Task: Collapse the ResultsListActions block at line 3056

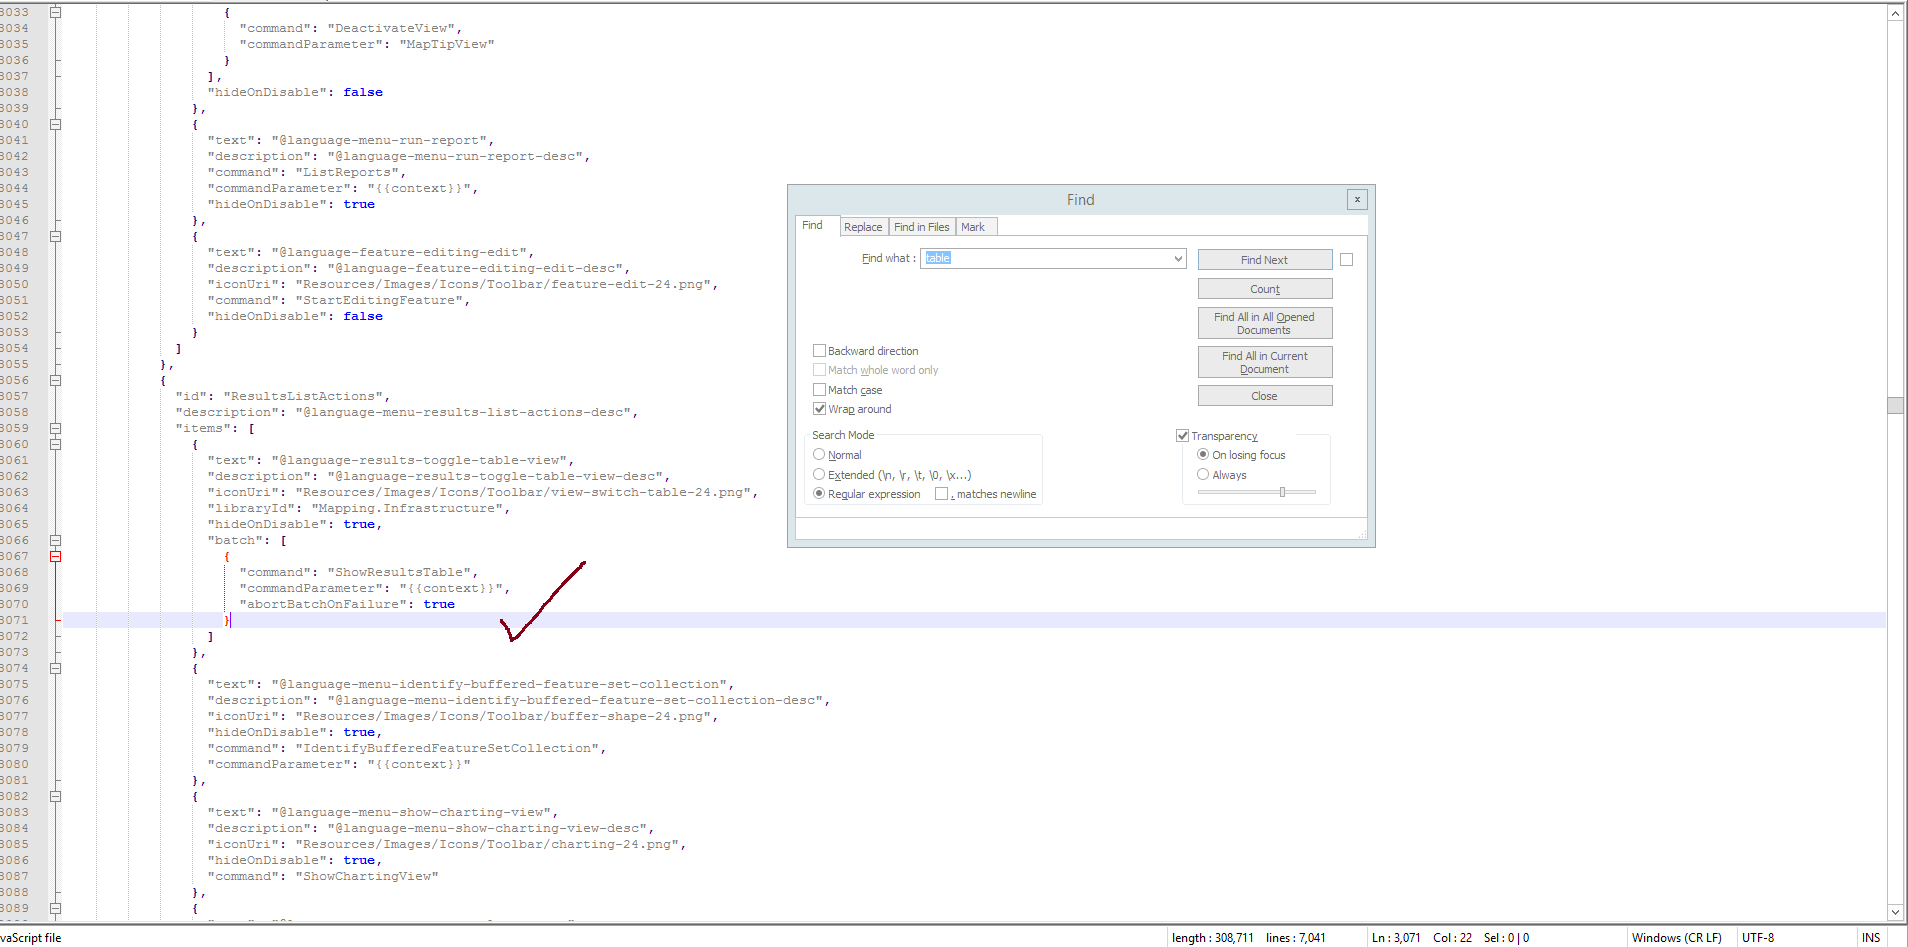Action: (56, 380)
